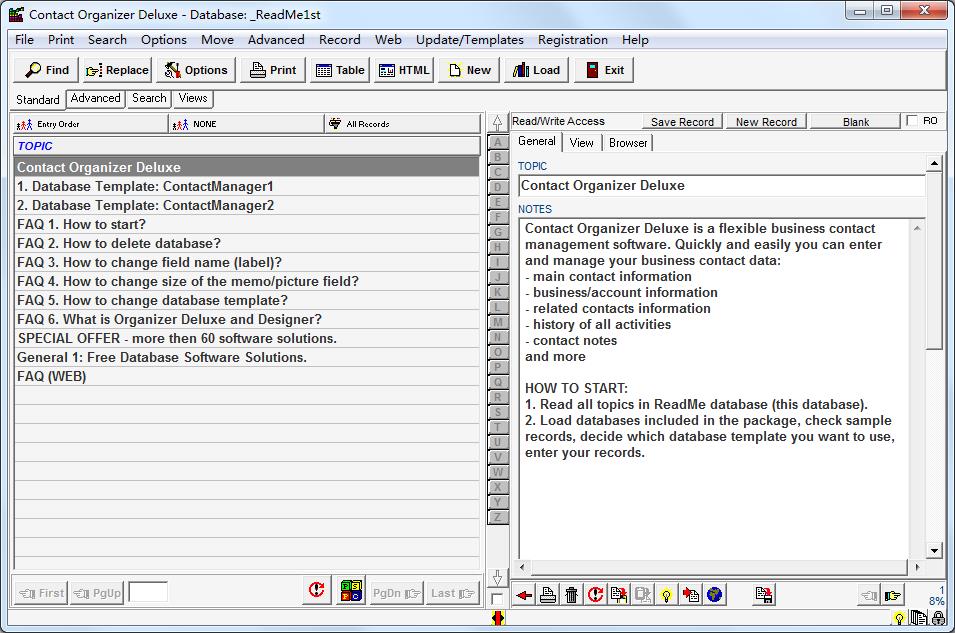This screenshot has height=633, width=955.
Task: Open the Advanced menu
Action: 276,40
